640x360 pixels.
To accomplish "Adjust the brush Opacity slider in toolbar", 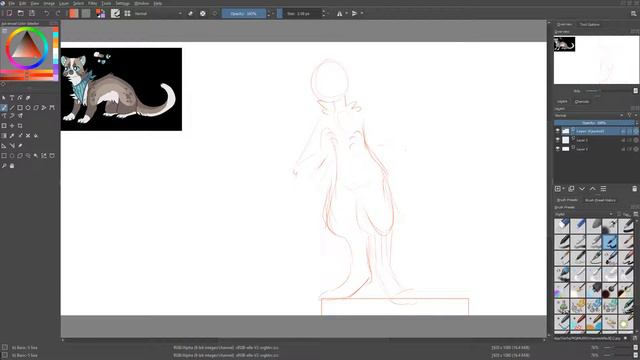I will [244, 13].
